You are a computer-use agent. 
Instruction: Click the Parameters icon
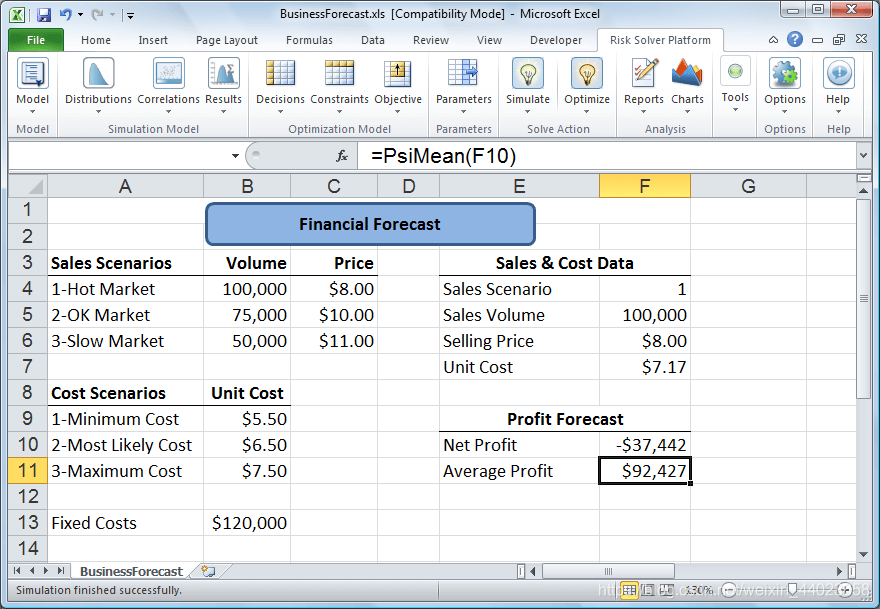pyautogui.click(x=463, y=73)
